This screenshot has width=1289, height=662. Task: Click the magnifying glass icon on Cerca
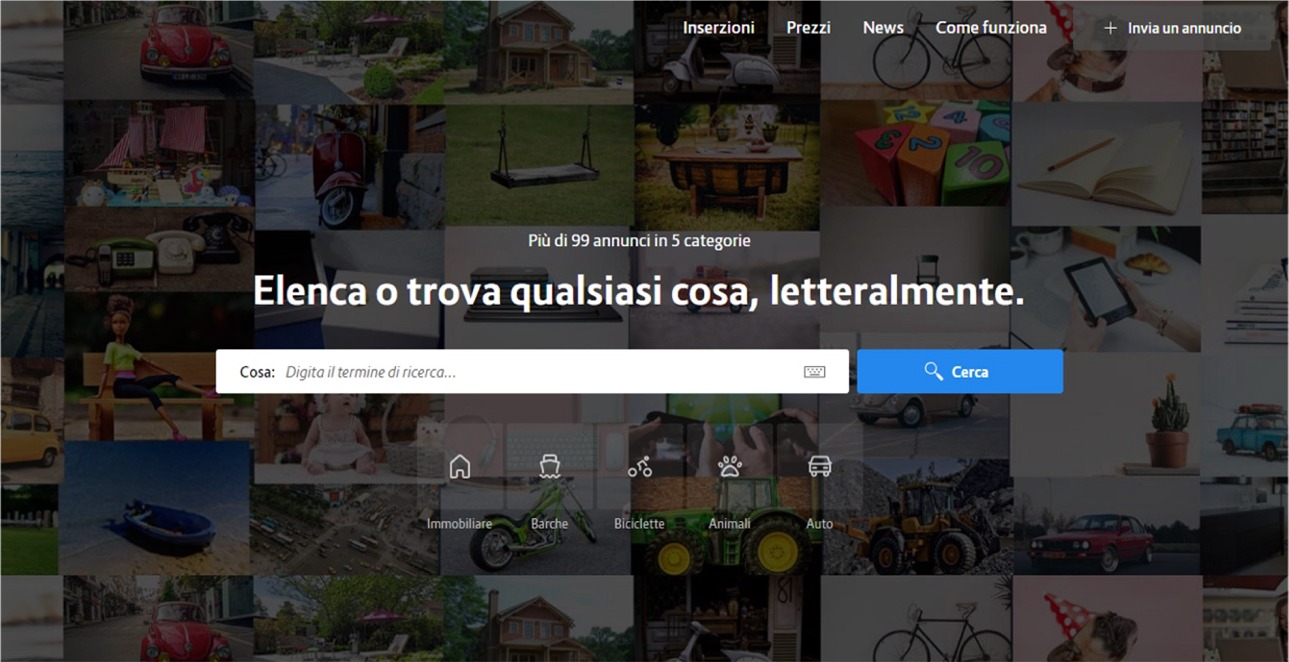(x=933, y=371)
